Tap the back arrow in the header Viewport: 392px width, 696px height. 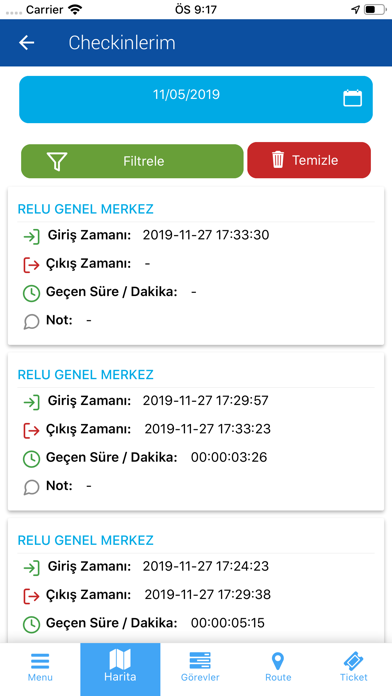(x=27, y=43)
